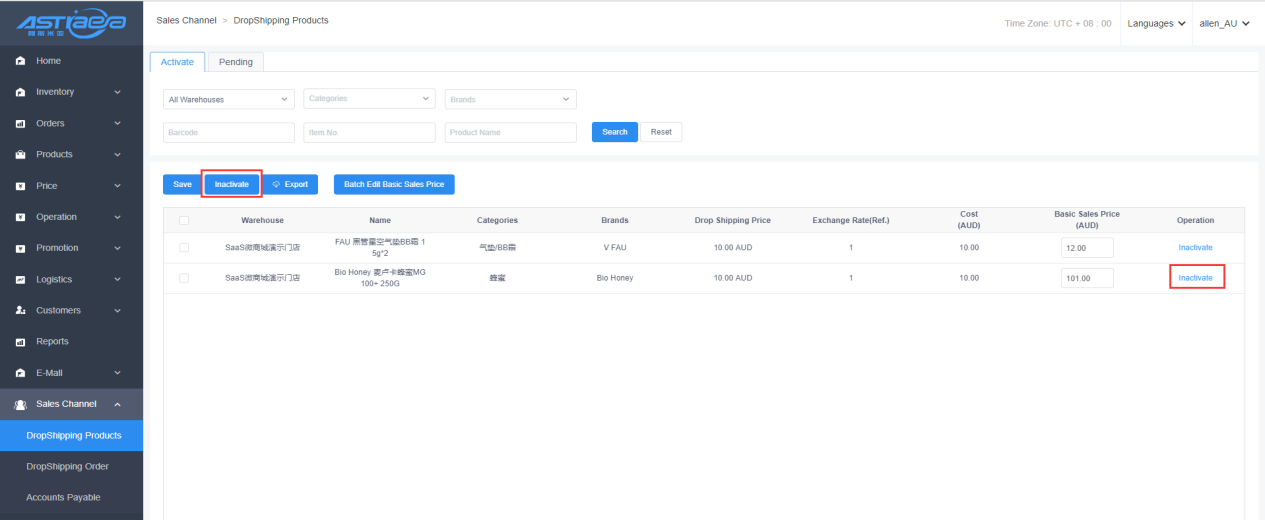
Task: Click the Barcode input field
Action: pos(229,132)
